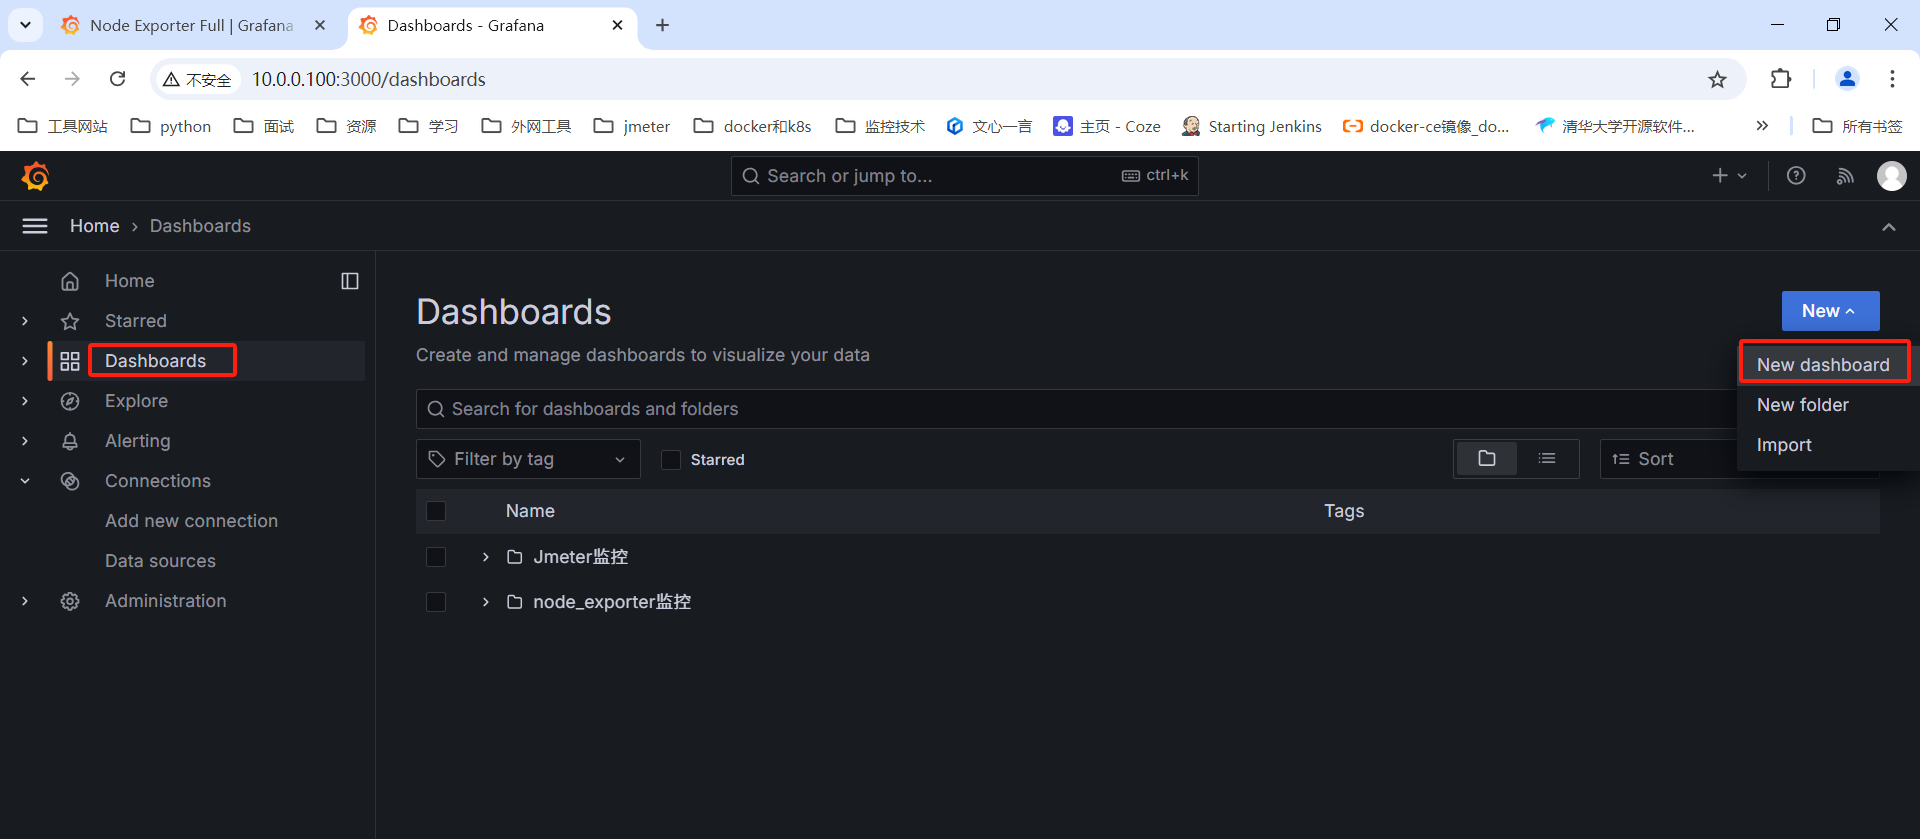Open Data sources in sidebar
Image resolution: width=1920 pixels, height=839 pixels.
pyautogui.click(x=160, y=561)
